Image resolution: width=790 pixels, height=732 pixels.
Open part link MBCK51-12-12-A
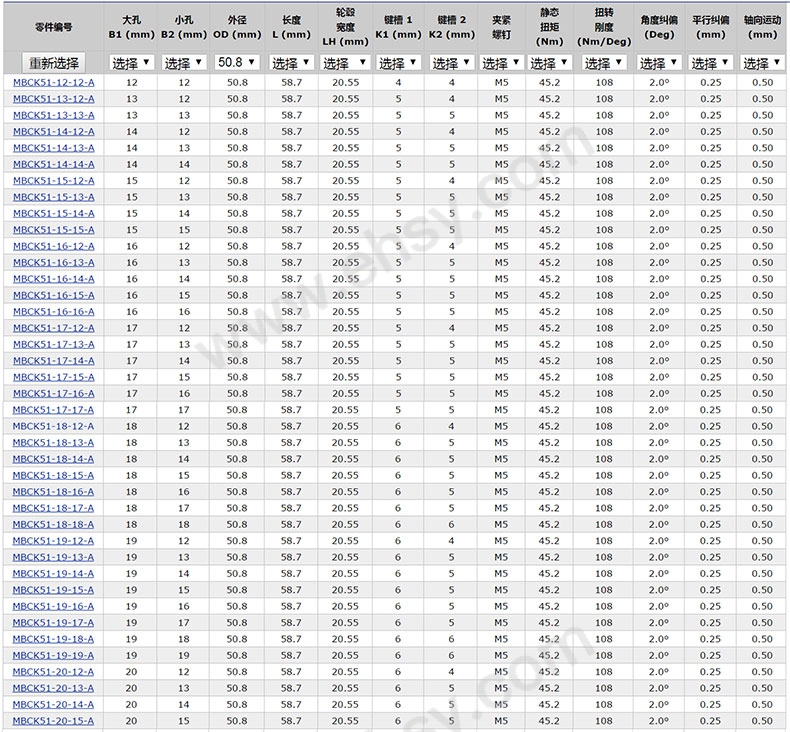[x=53, y=83]
